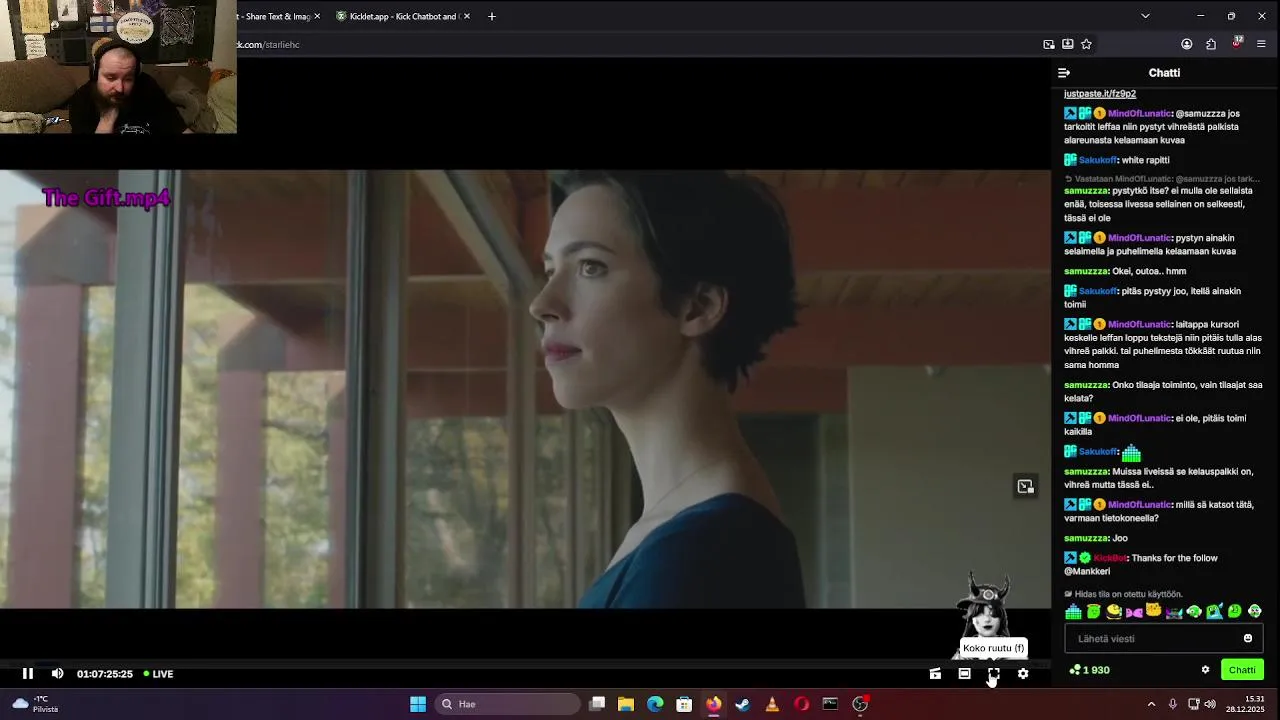View the 1 930 channel points
Viewport: 1280px width, 720px height.
(1090, 670)
